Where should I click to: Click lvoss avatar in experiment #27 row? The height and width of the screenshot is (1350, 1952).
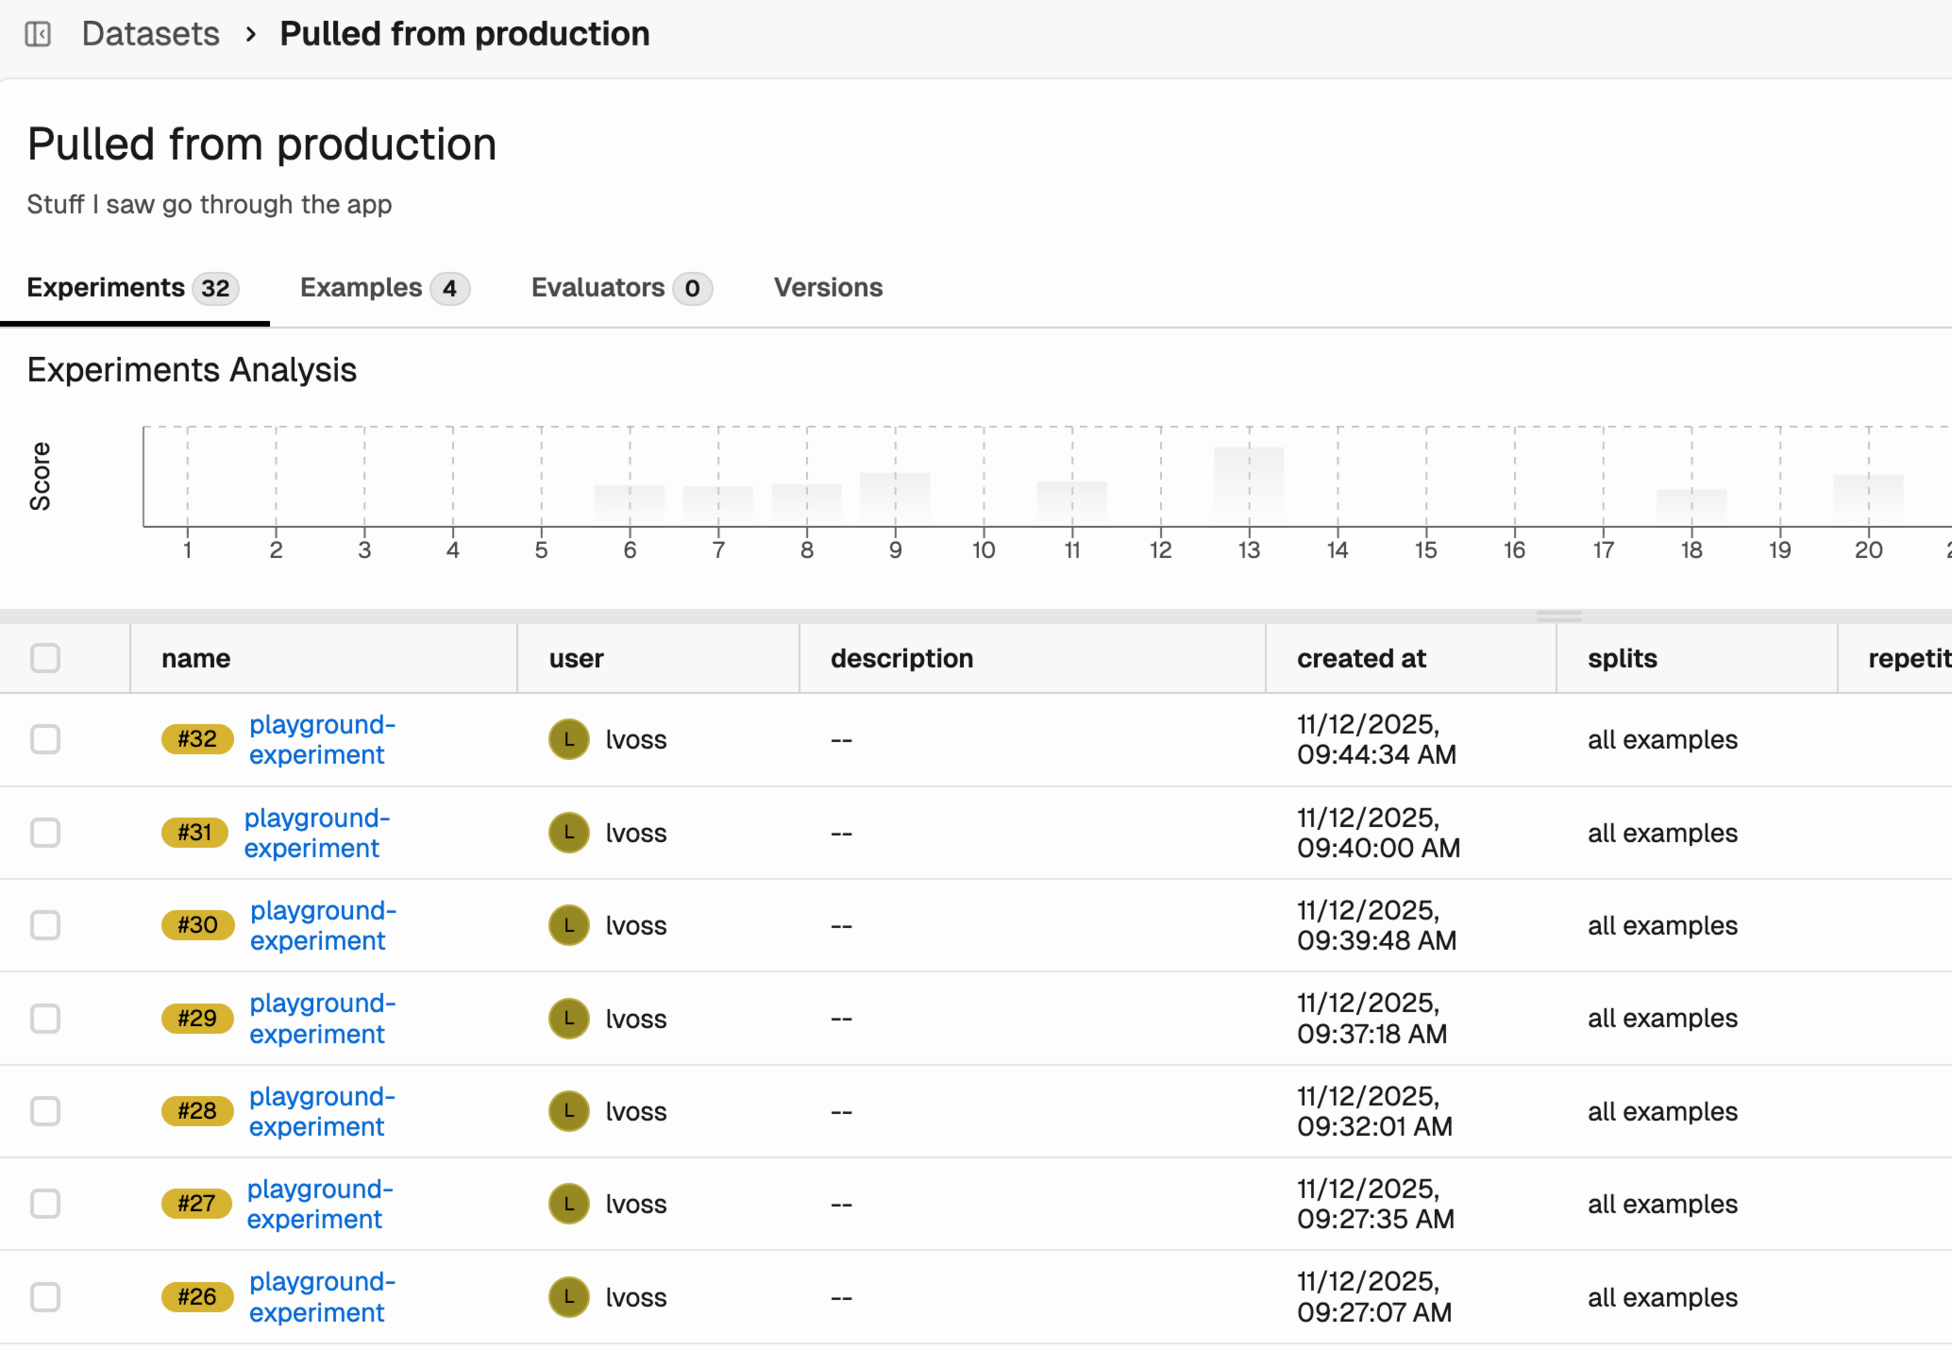click(x=568, y=1204)
